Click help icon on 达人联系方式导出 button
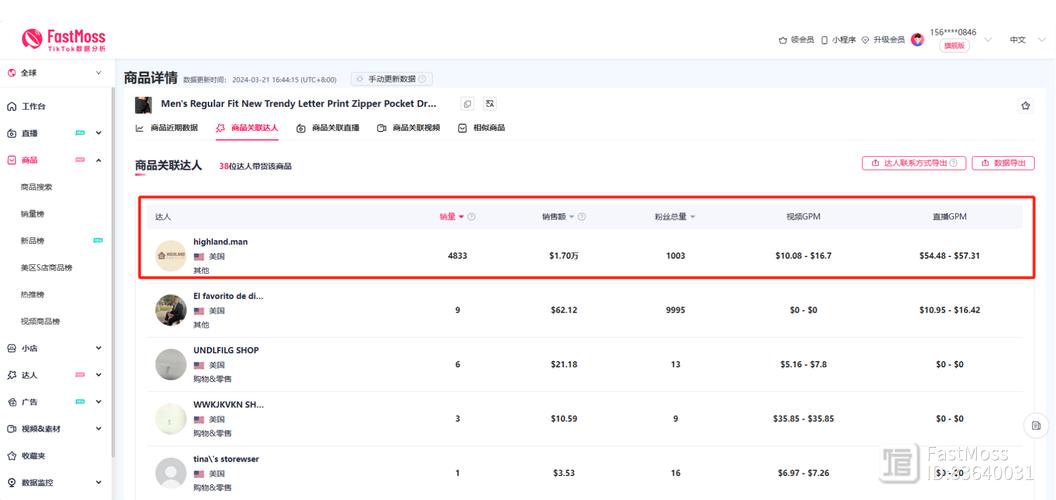Screen dimensions: 1056x500 tap(954, 163)
